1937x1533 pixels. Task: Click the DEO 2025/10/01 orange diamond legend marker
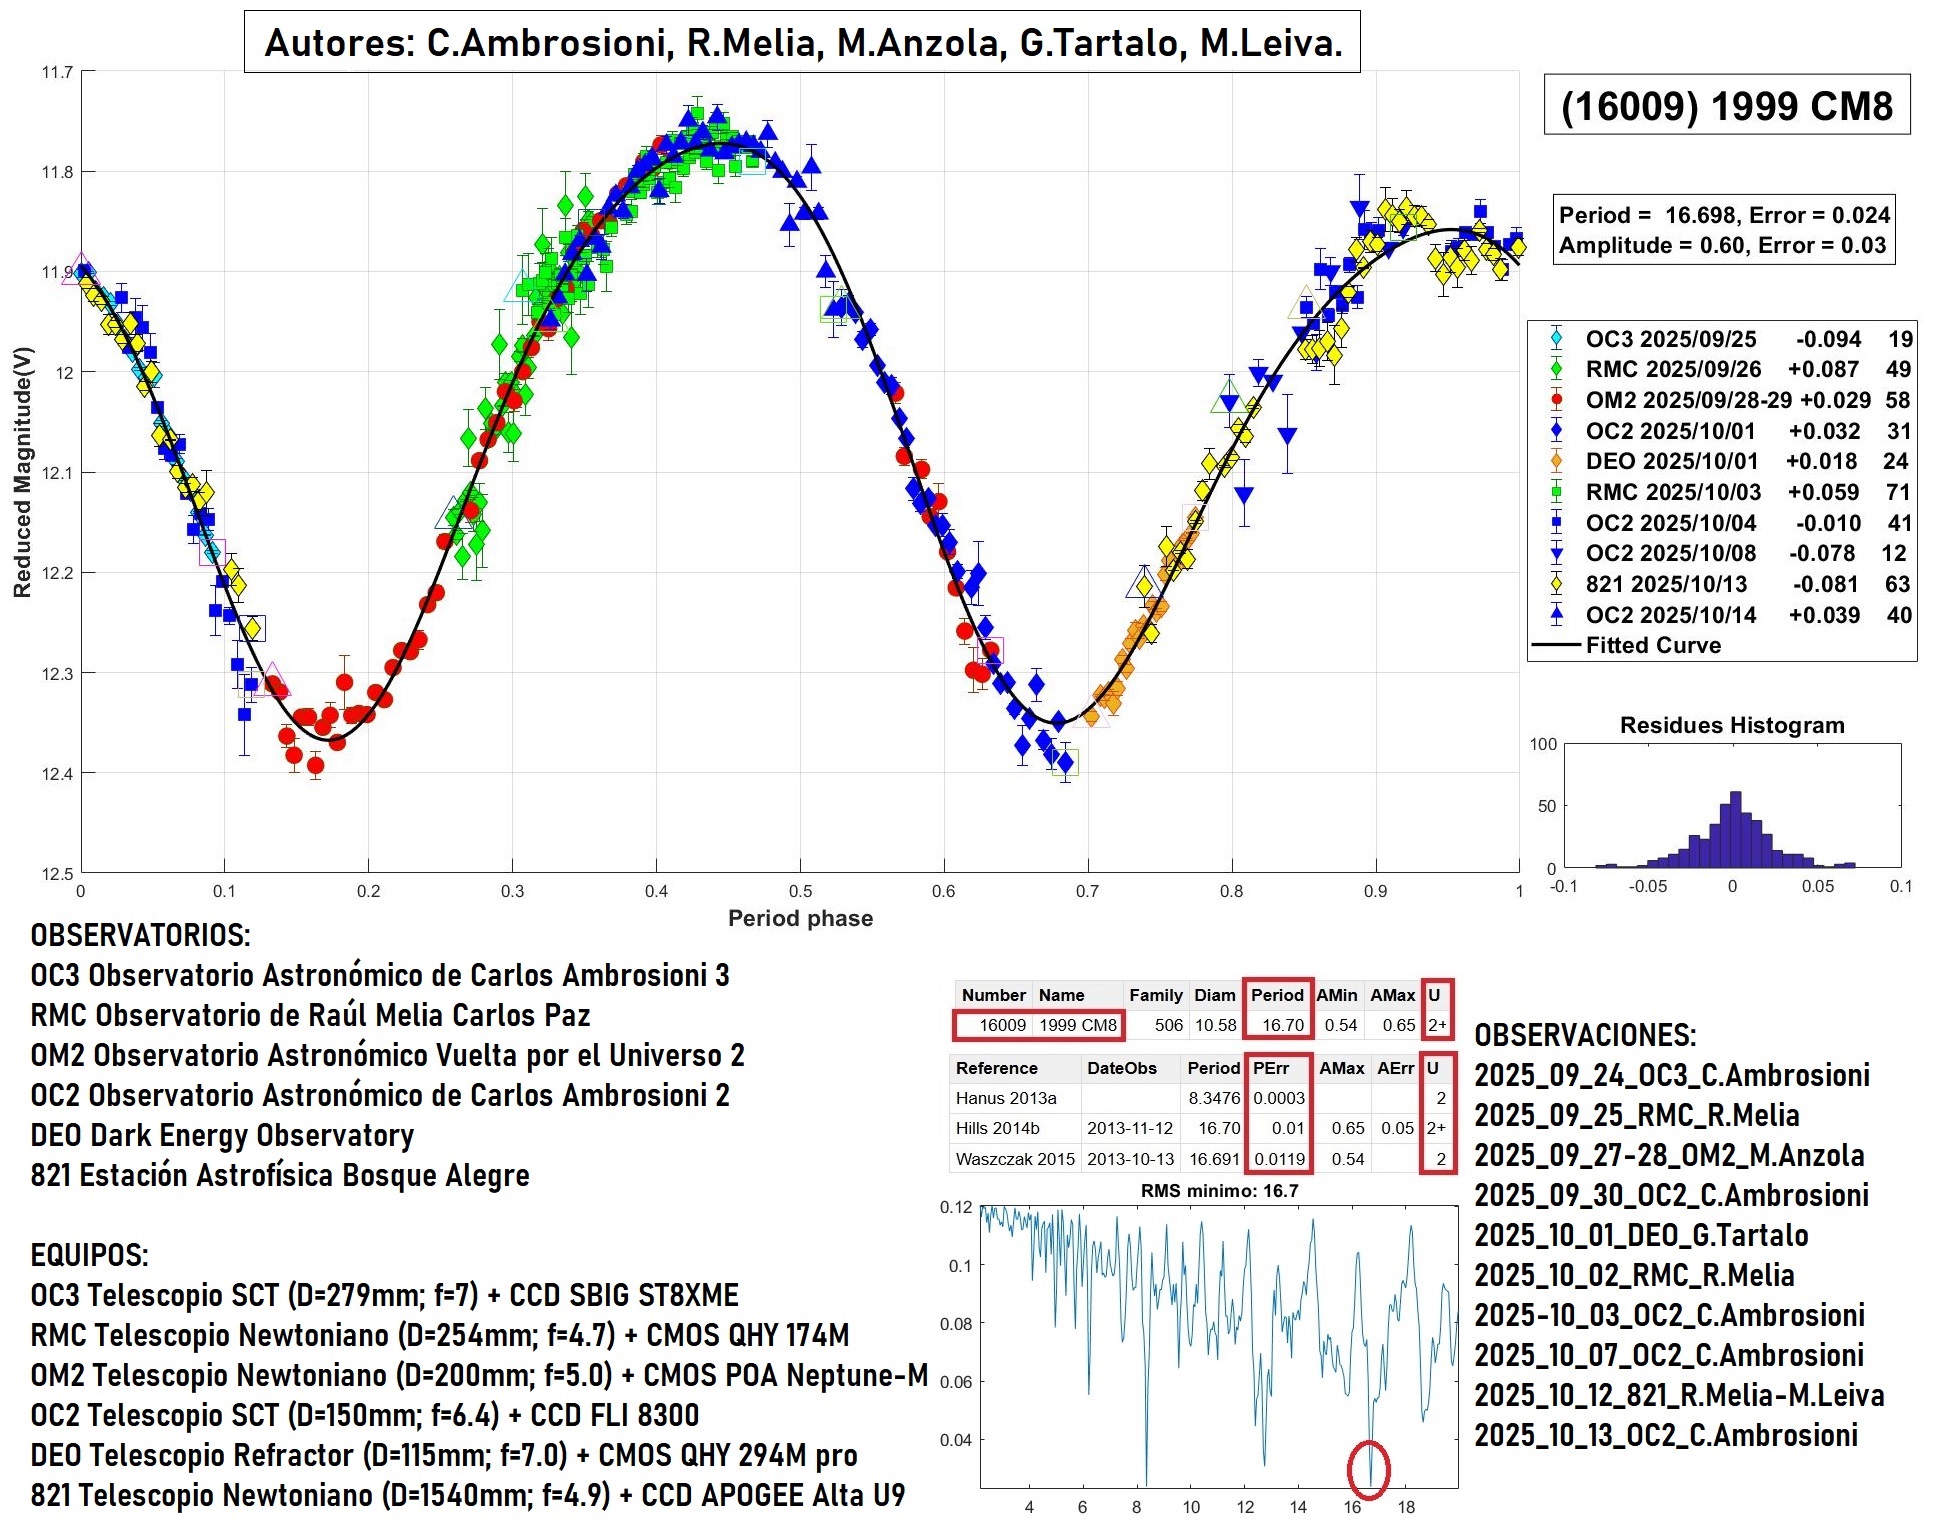click(x=1556, y=461)
